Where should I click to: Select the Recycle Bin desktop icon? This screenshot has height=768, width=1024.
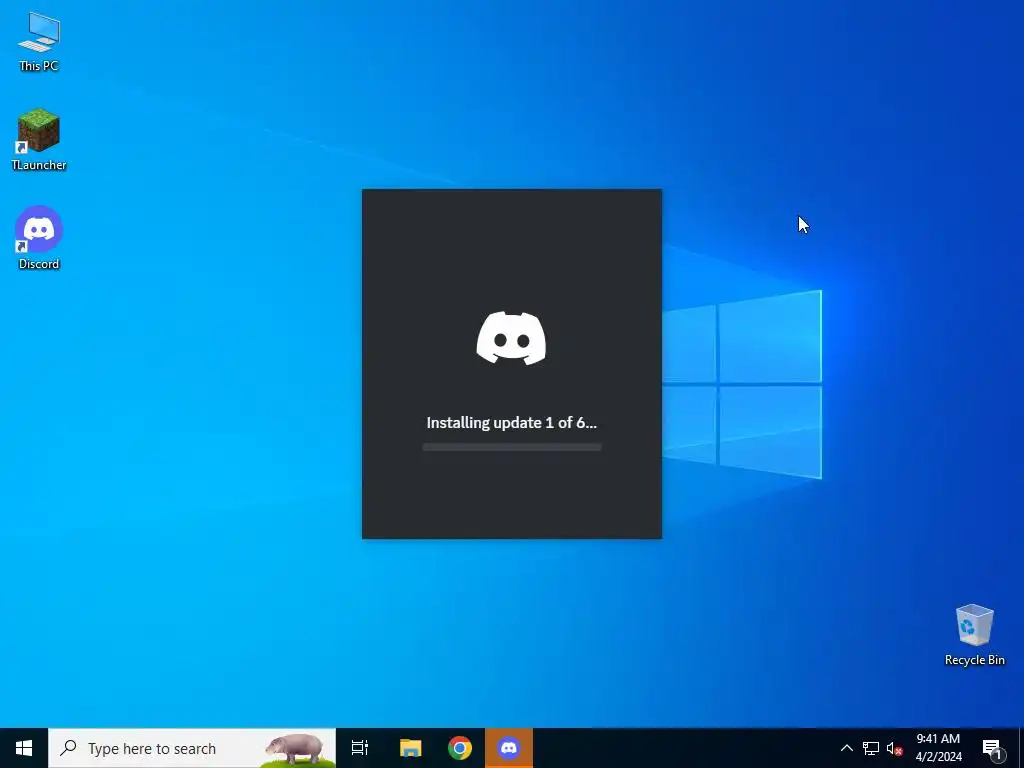[x=974, y=635]
